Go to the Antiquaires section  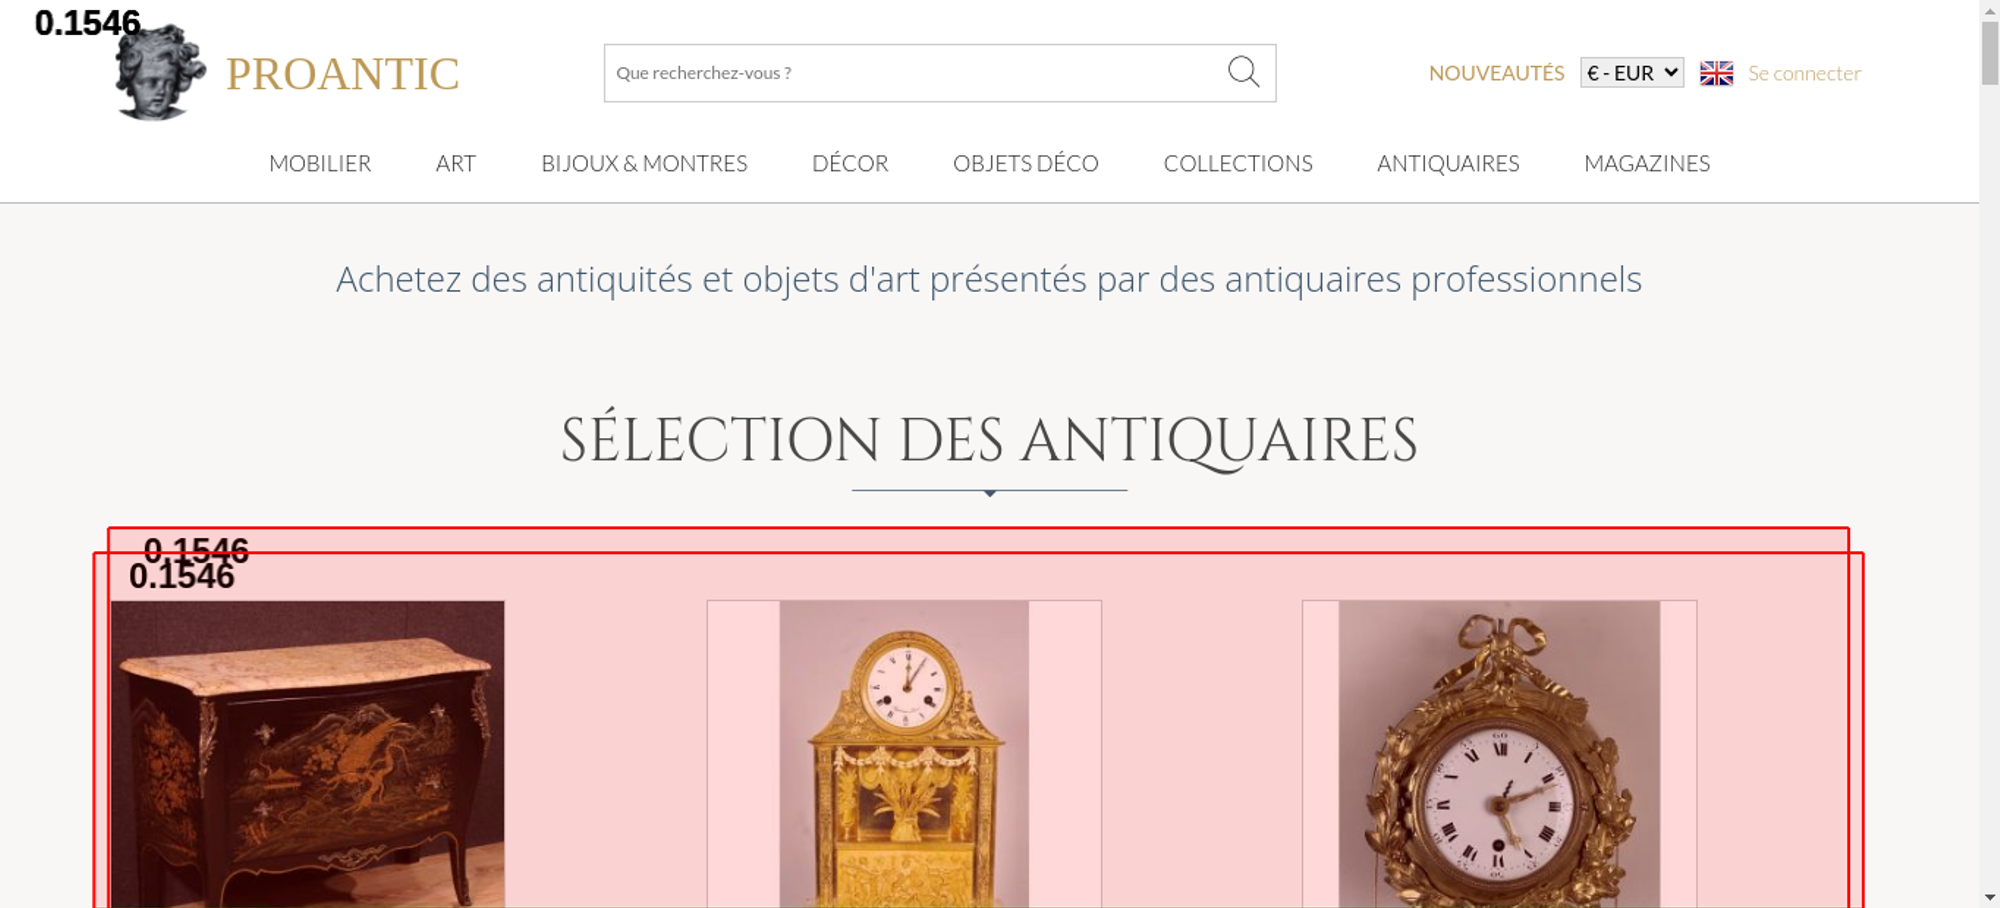pyautogui.click(x=1448, y=163)
